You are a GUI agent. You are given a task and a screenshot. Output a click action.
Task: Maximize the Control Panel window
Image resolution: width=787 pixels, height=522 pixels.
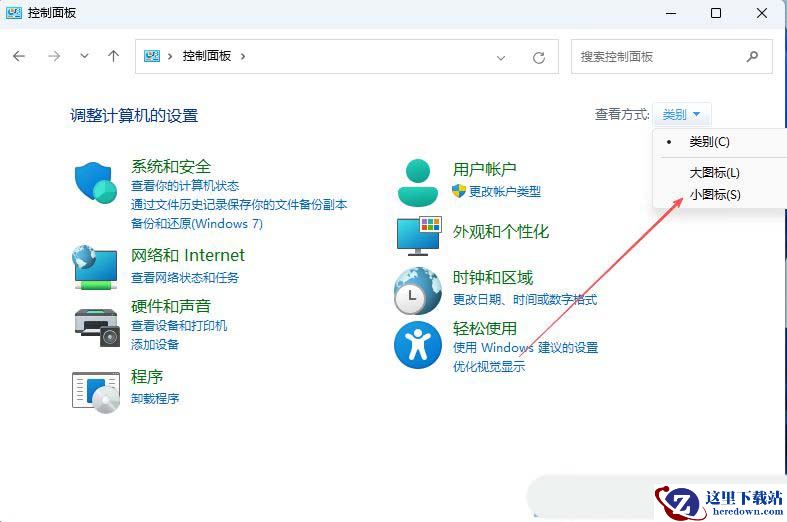716,13
